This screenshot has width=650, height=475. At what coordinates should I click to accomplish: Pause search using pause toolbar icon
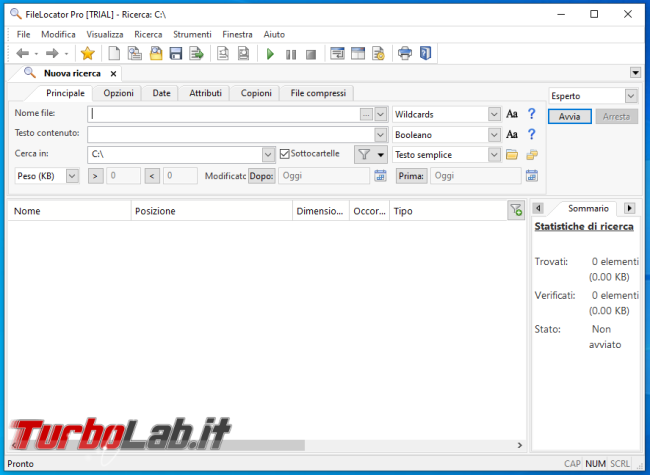291,54
